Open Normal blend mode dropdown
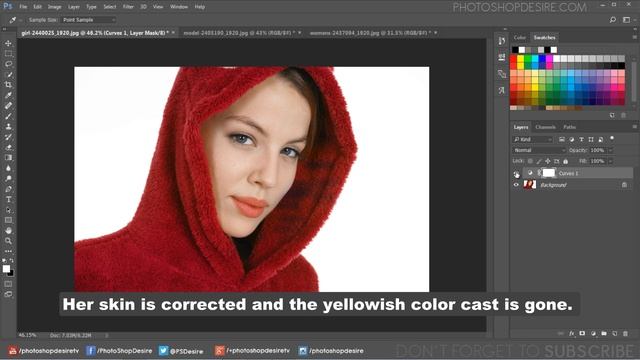Viewport: 640px width, 360px height. [539, 150]
